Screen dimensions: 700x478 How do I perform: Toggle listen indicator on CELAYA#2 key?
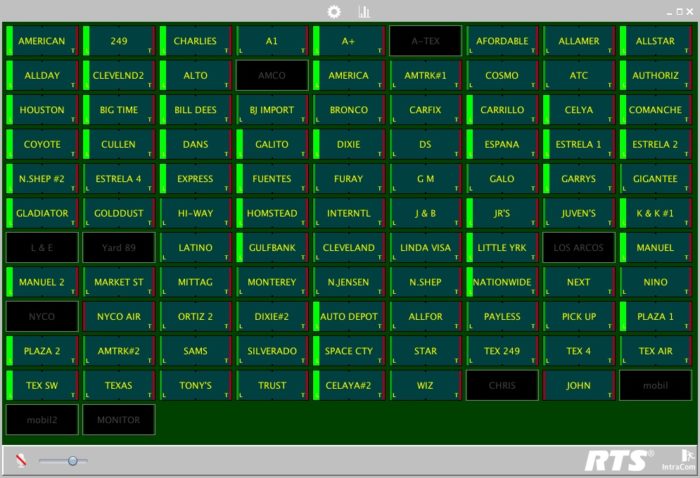(316, 385)
